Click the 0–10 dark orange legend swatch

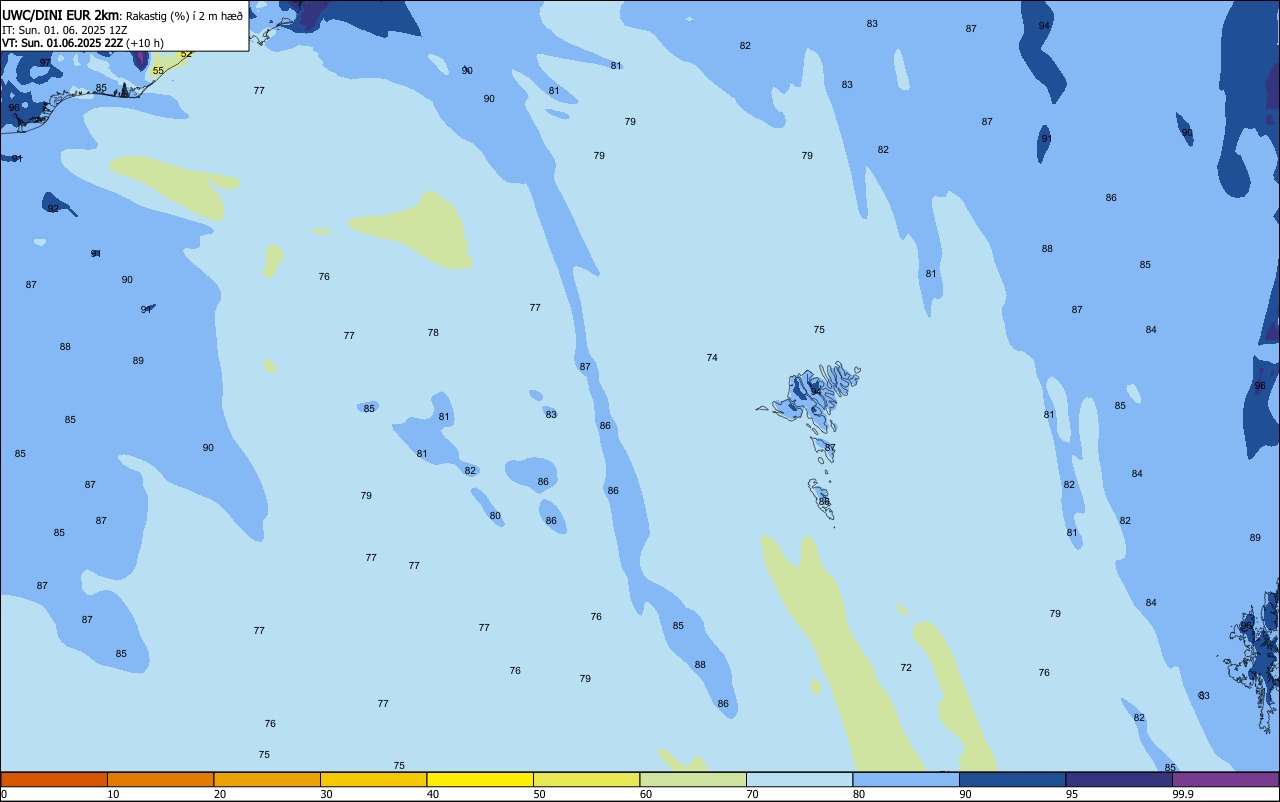pos(54,779)
